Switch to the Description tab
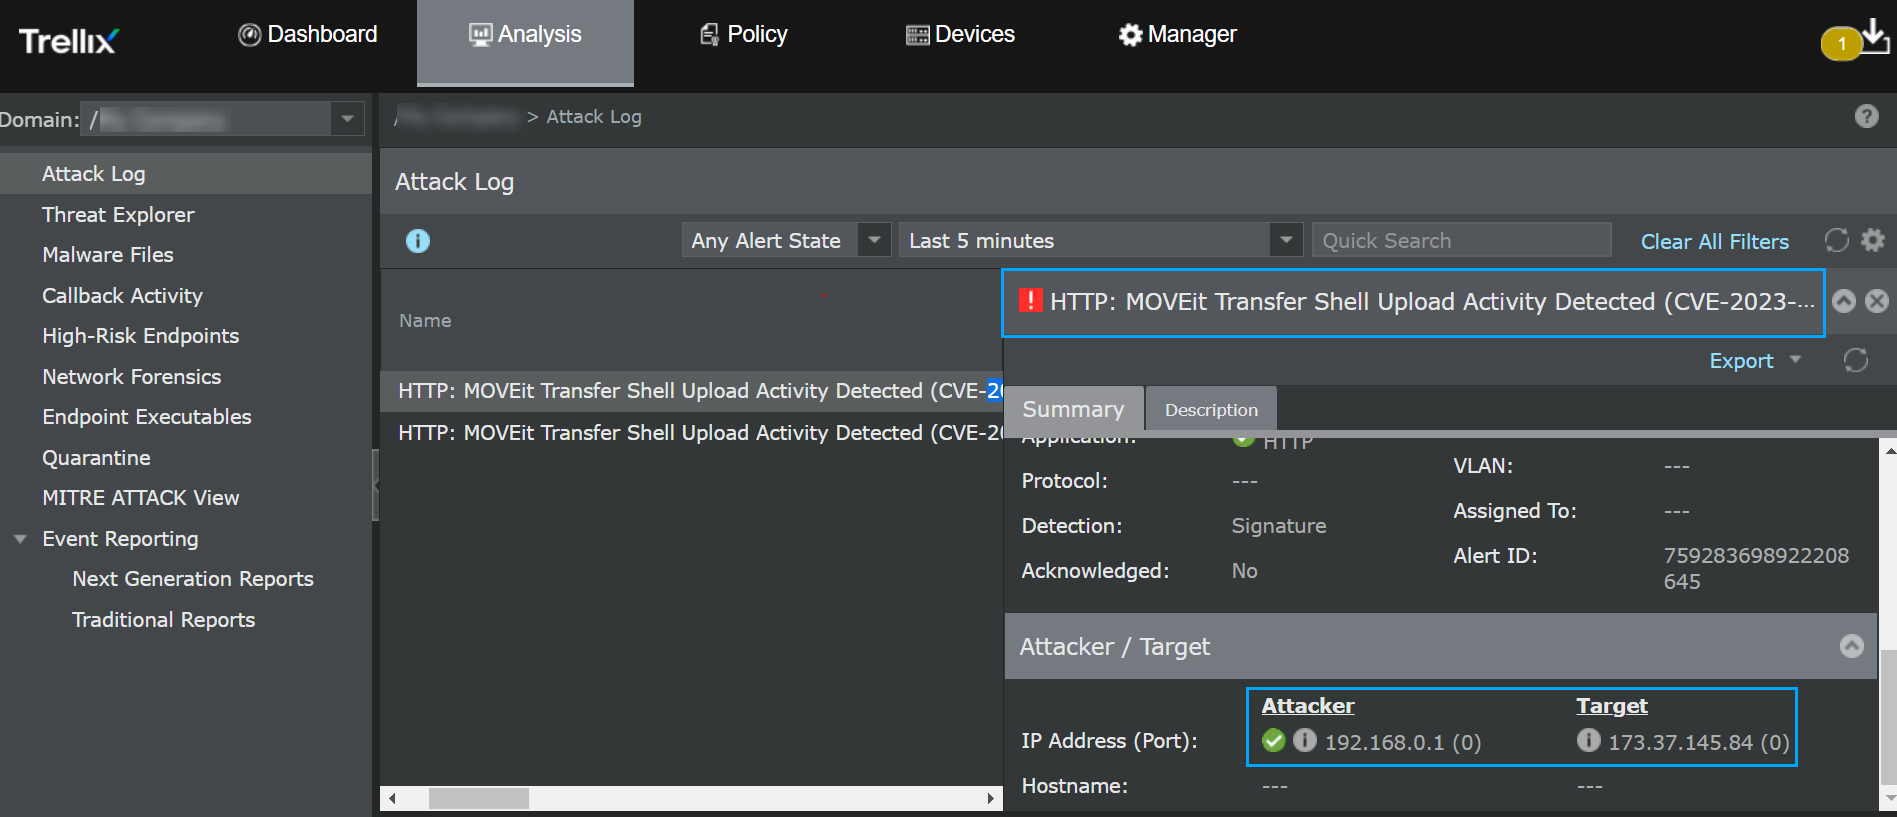This screenshot has width=1897, height=817. 1211,410
